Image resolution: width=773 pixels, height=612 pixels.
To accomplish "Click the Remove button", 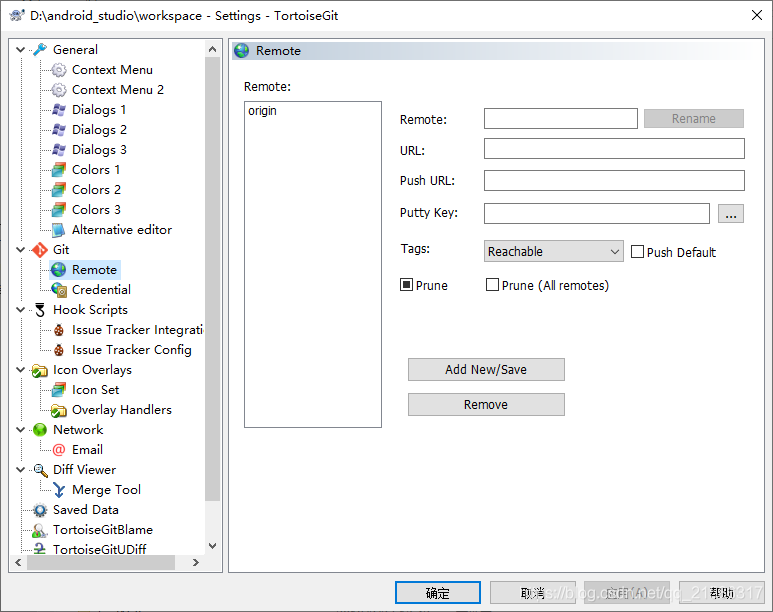I will [x=486, y=404].
